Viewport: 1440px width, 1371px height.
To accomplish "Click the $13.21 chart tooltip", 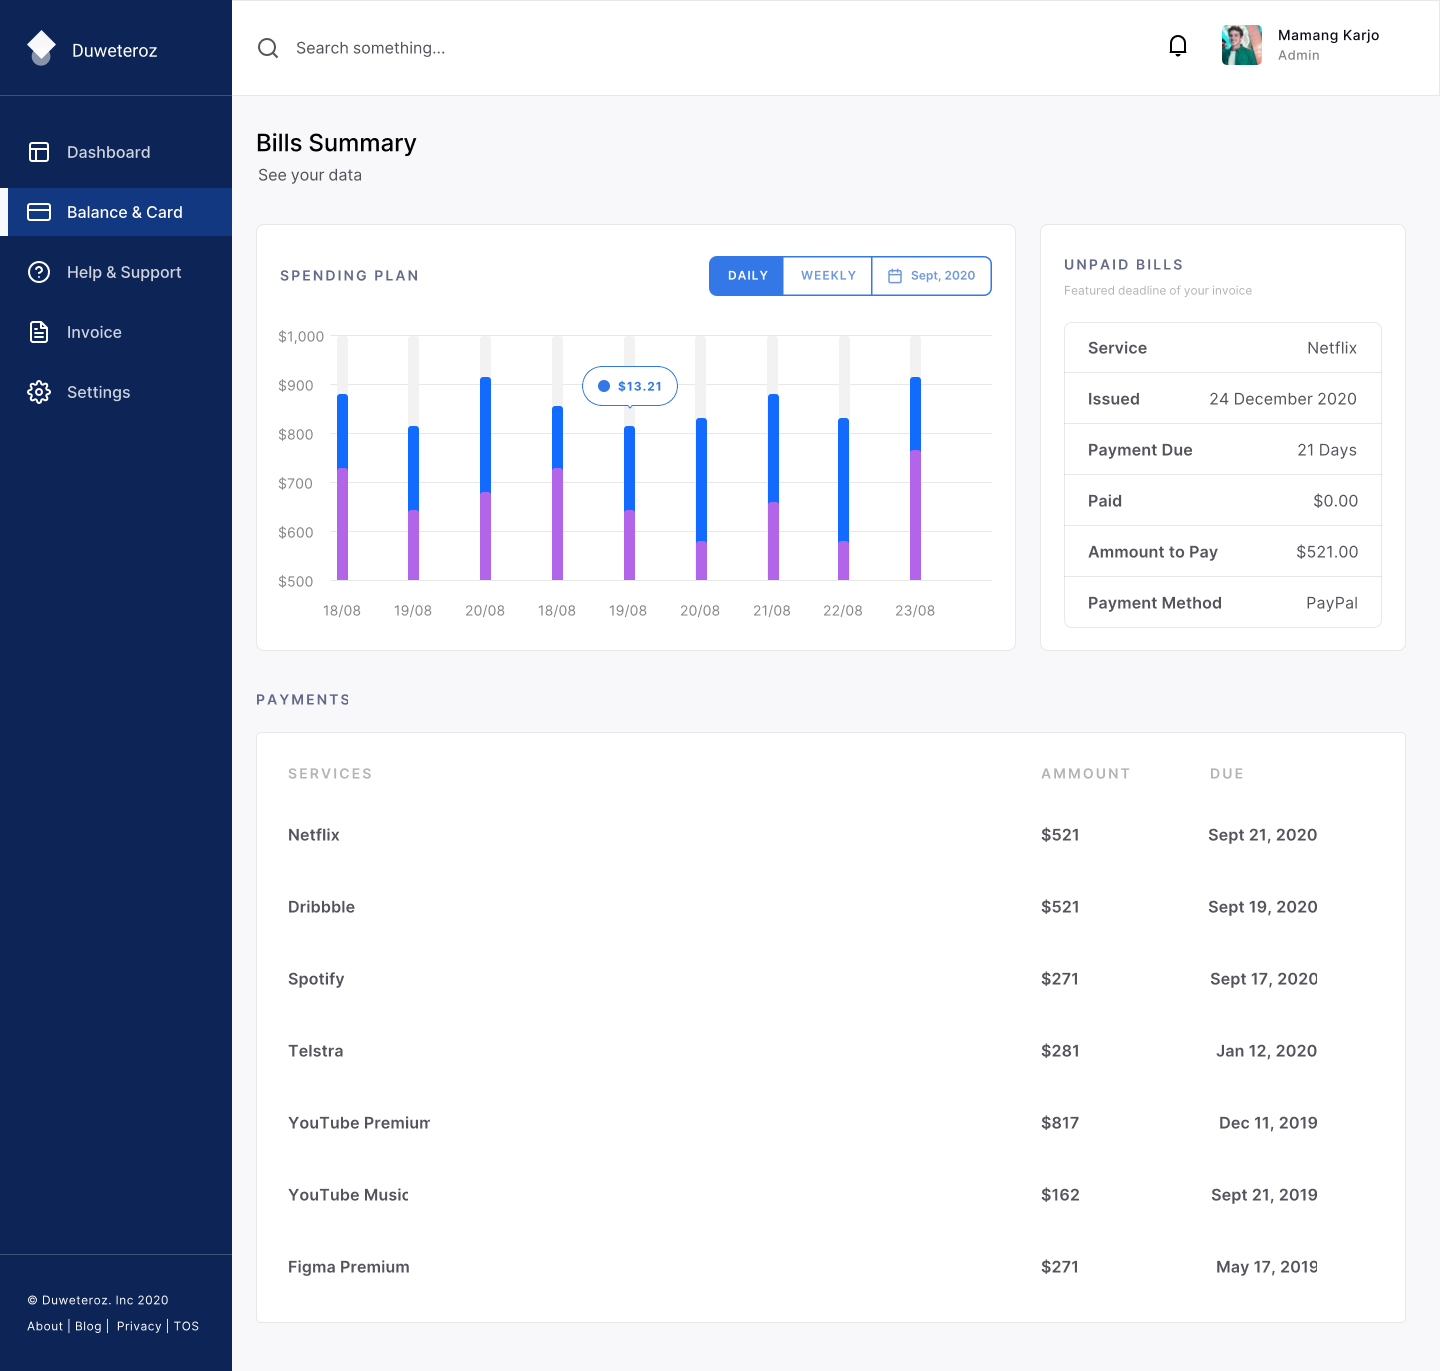I will tap(630, 386).
